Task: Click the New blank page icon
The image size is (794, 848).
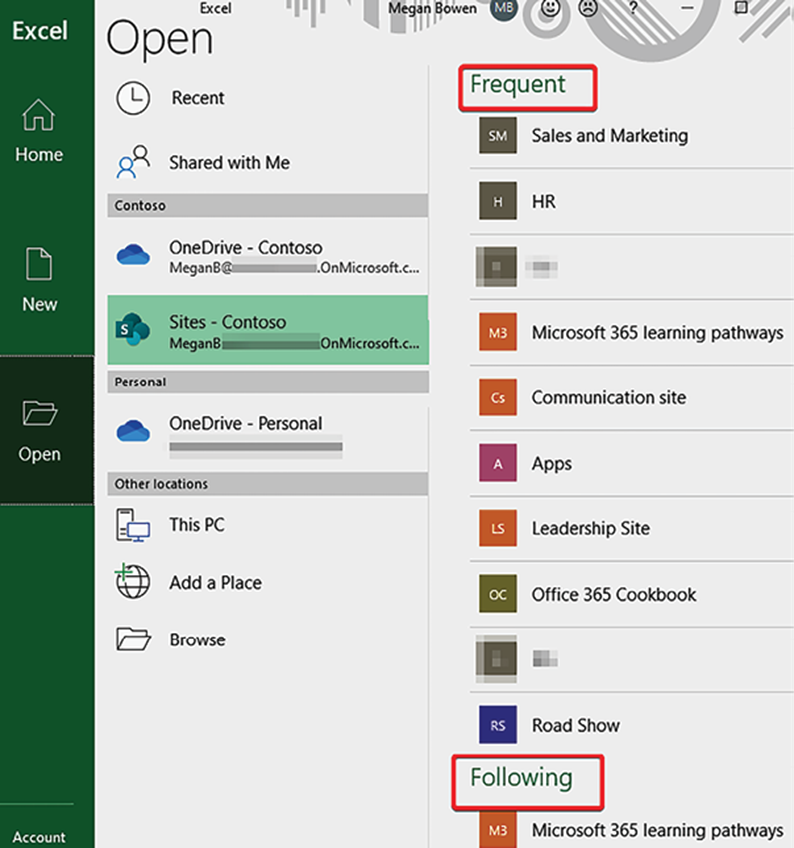Action: pyautogui.click(x=39, y=264)
